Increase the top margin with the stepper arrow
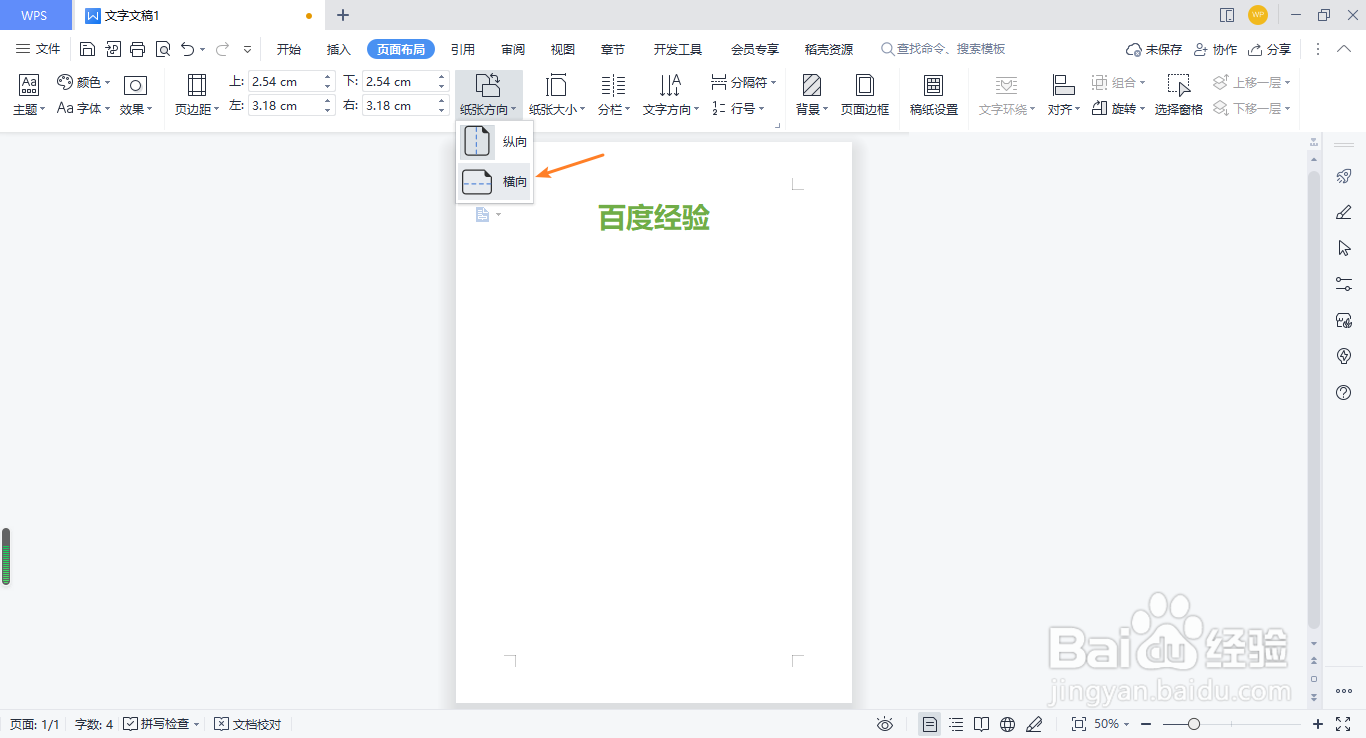Screen dimensions: 1366x738 (329, 75)
